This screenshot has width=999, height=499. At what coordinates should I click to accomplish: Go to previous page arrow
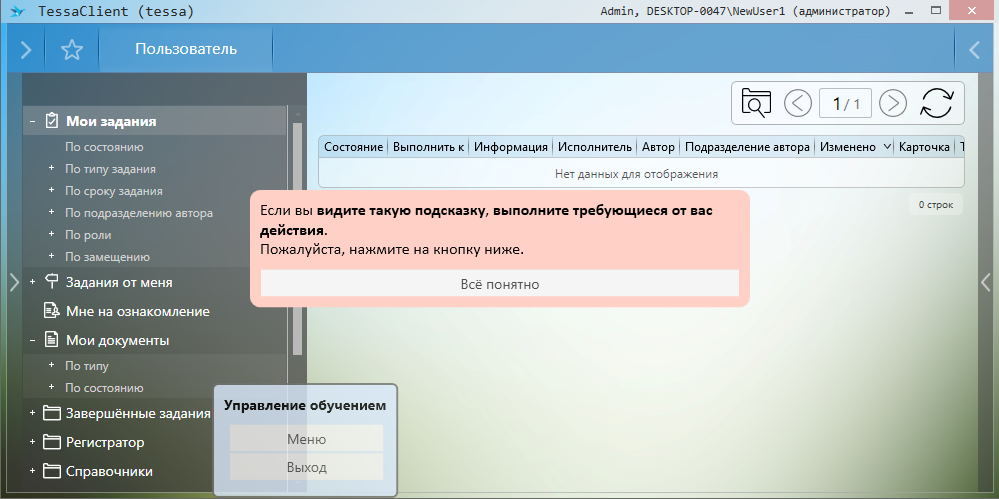coord(798,102)
